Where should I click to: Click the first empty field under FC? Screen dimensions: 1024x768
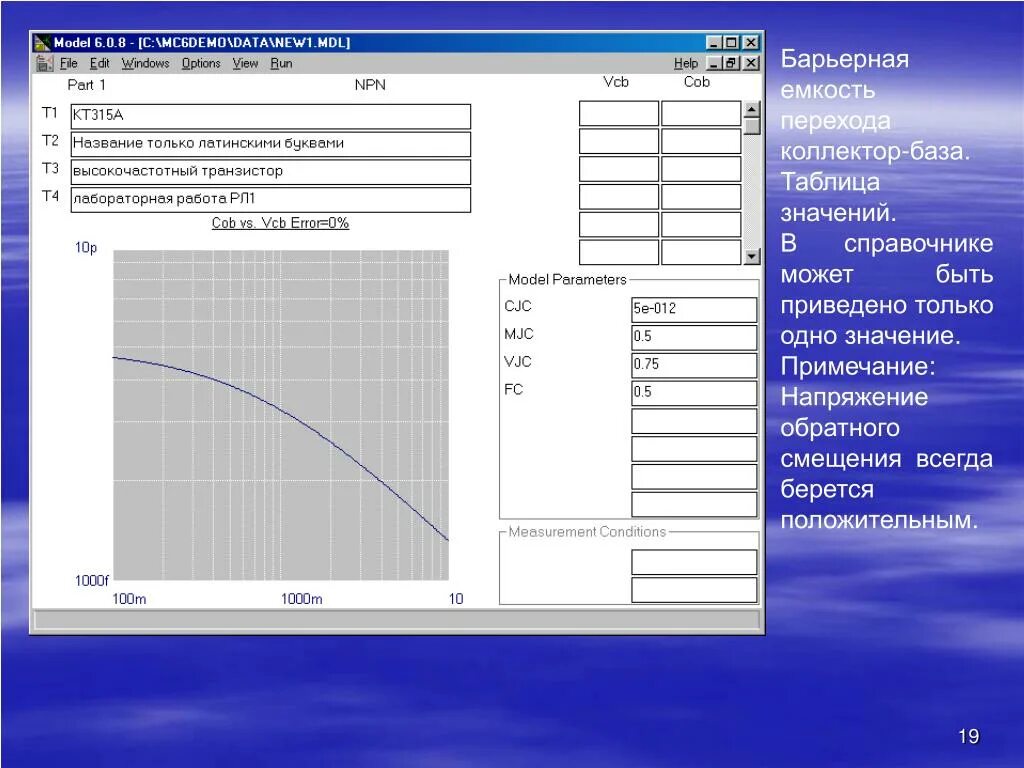[694, 421]
